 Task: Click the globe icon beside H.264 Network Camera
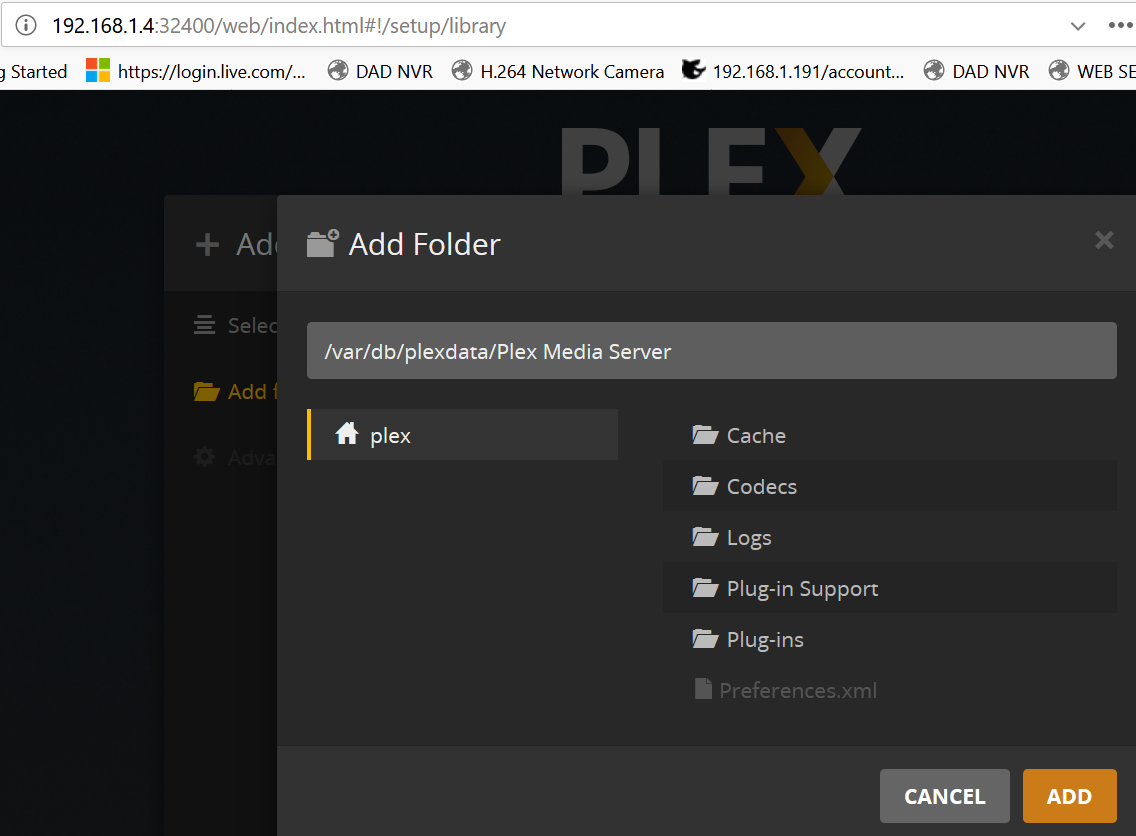[462, 70]
